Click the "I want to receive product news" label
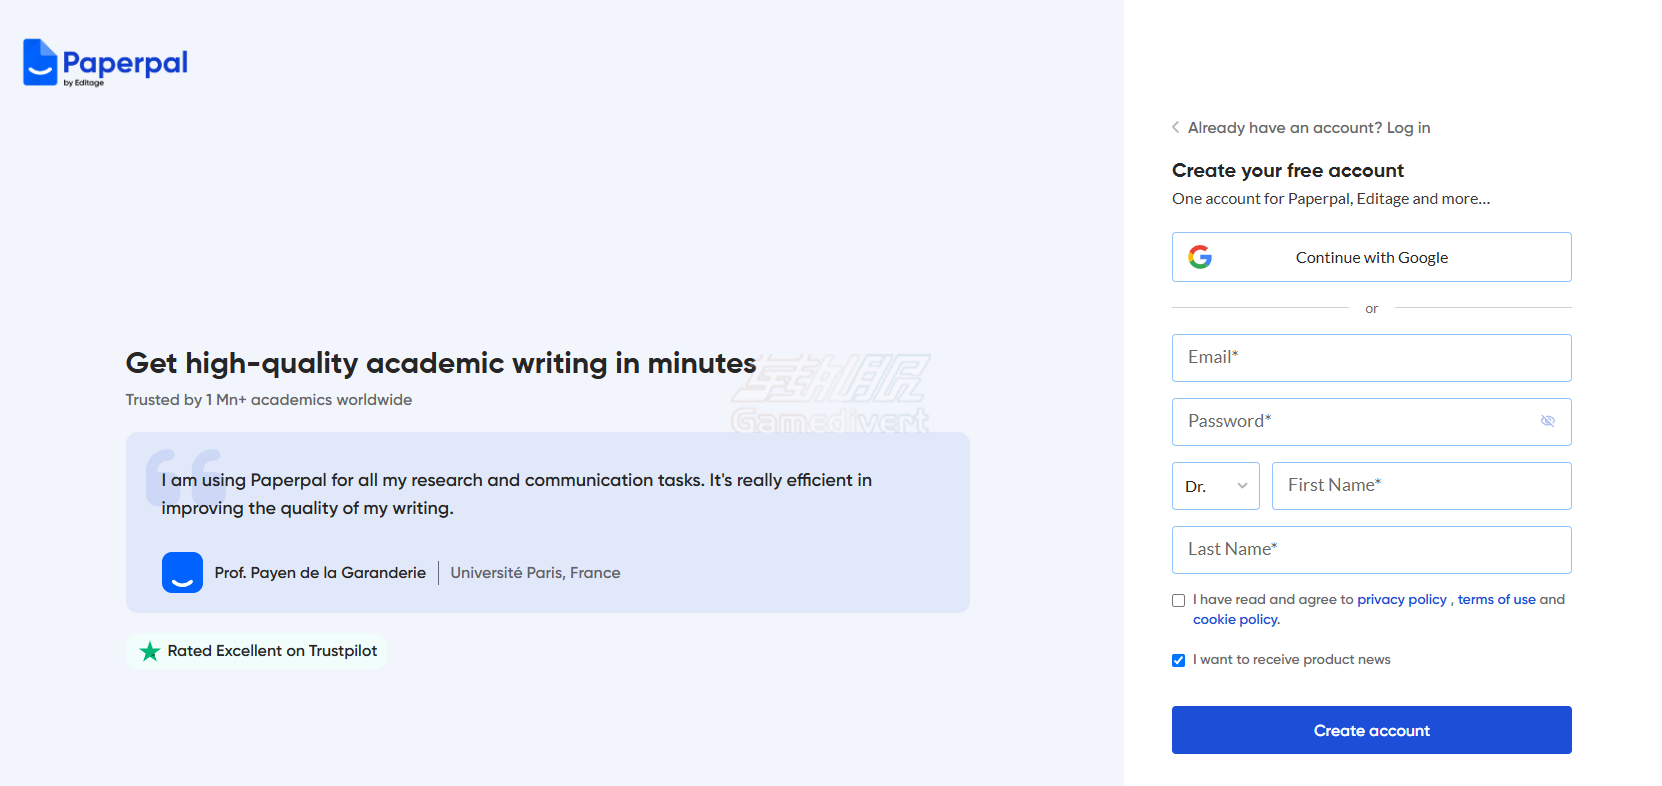This screenshot has width=1662, height=786. pyautogui.click(x=1292, y=660)
